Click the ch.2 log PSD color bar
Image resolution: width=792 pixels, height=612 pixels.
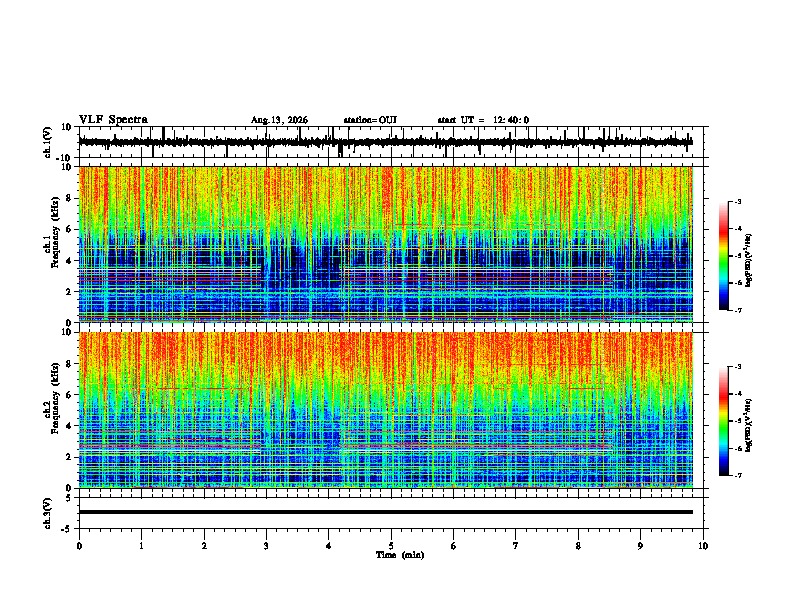724,421
